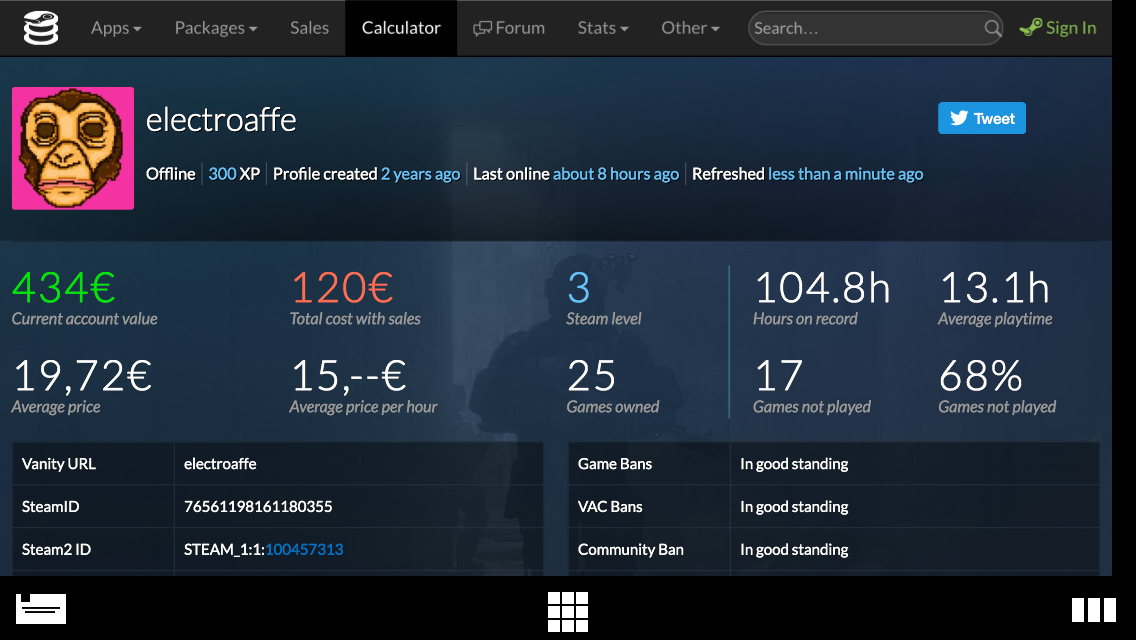Click the electroaffe username heading

[221, 120]
